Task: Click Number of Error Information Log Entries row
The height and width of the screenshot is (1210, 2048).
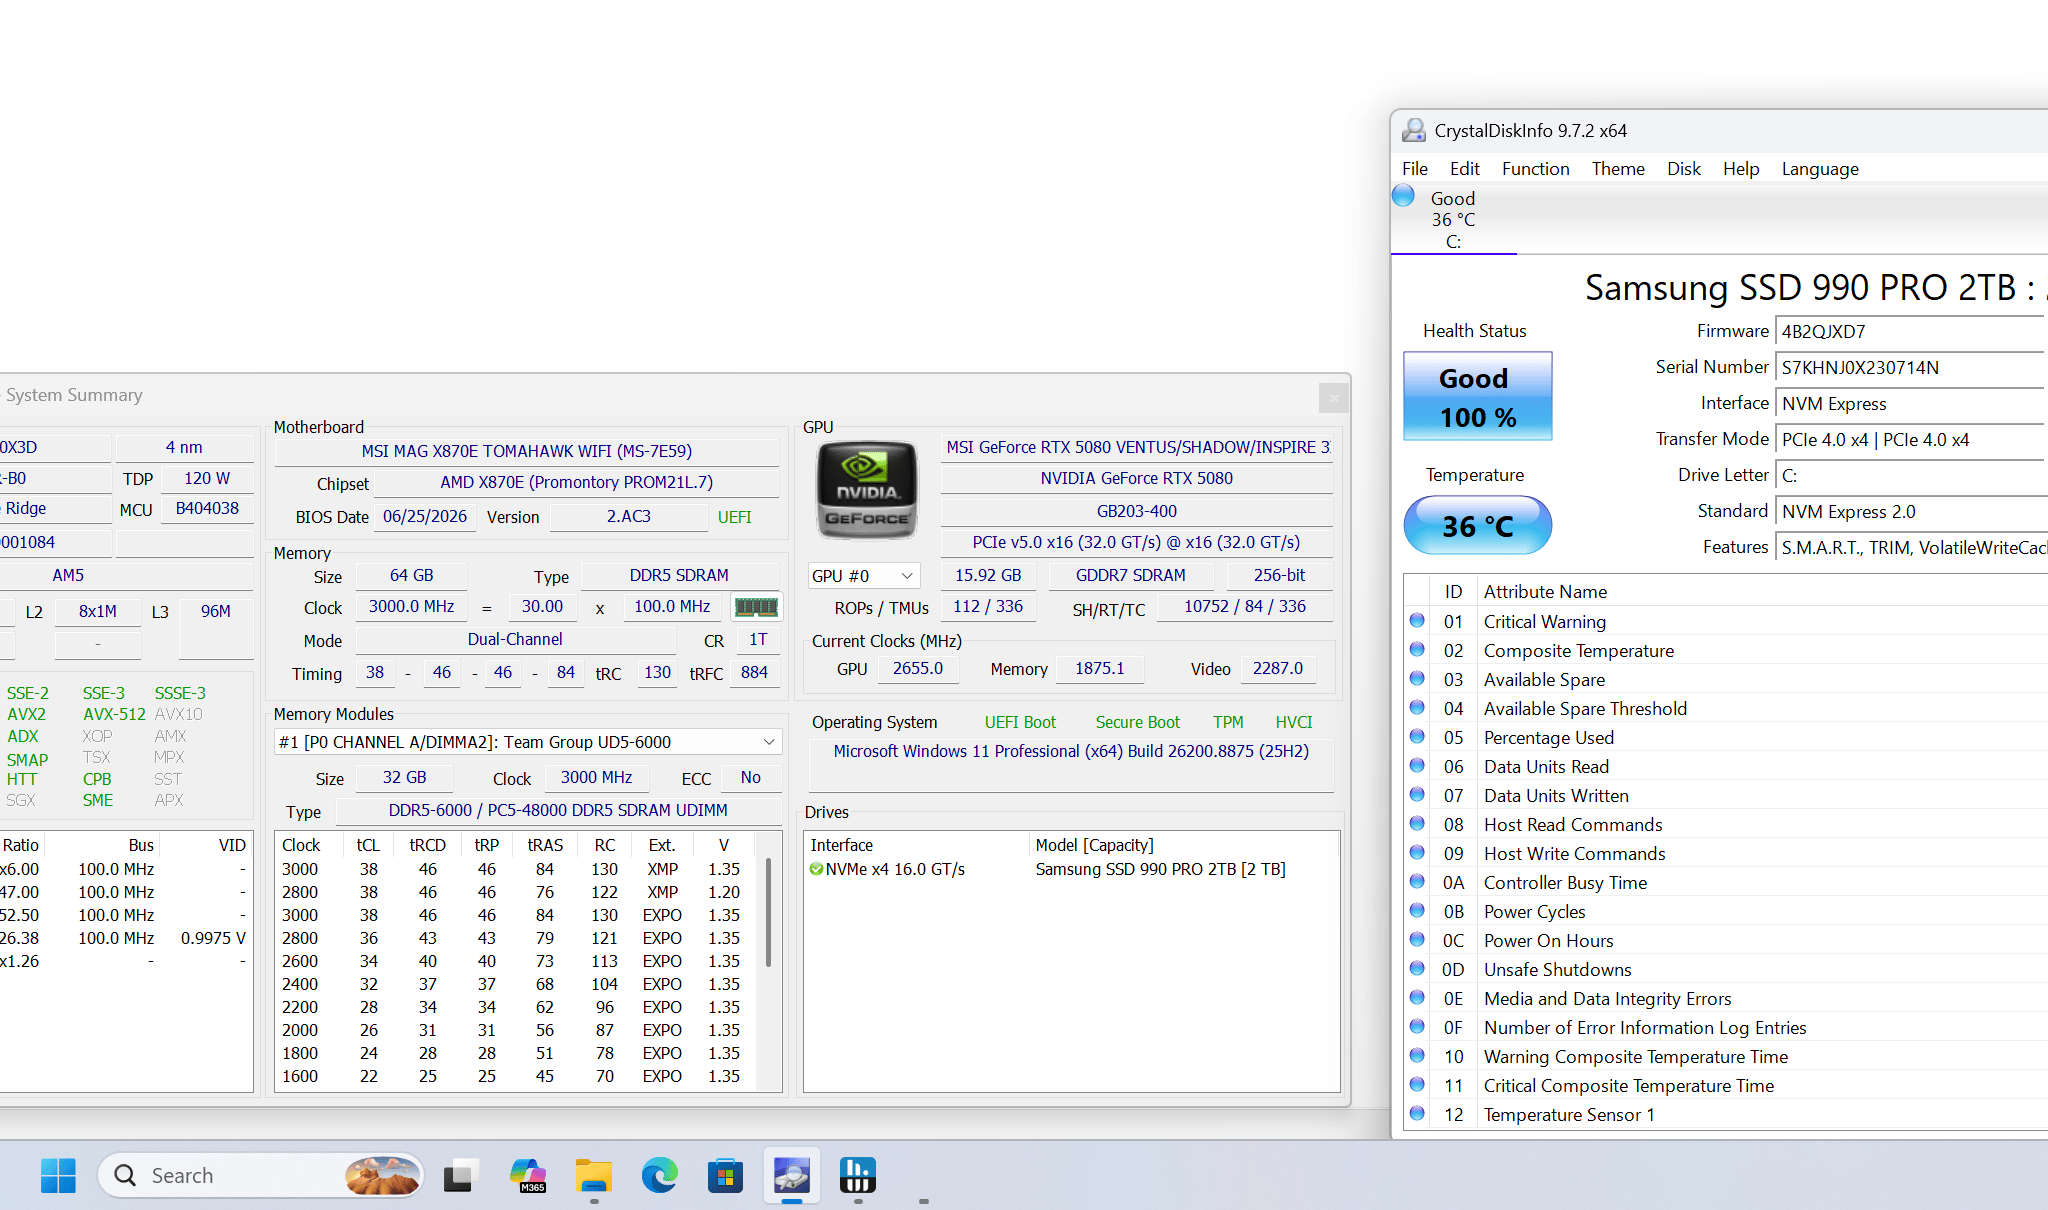Action: (1726, 1027)
